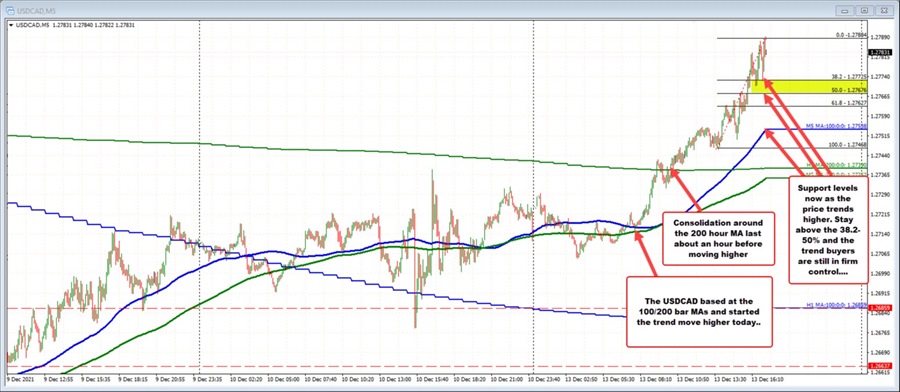Screen dimensions: 900x392
Task: Click price axis value 1.27065
Action: point(880,254)
